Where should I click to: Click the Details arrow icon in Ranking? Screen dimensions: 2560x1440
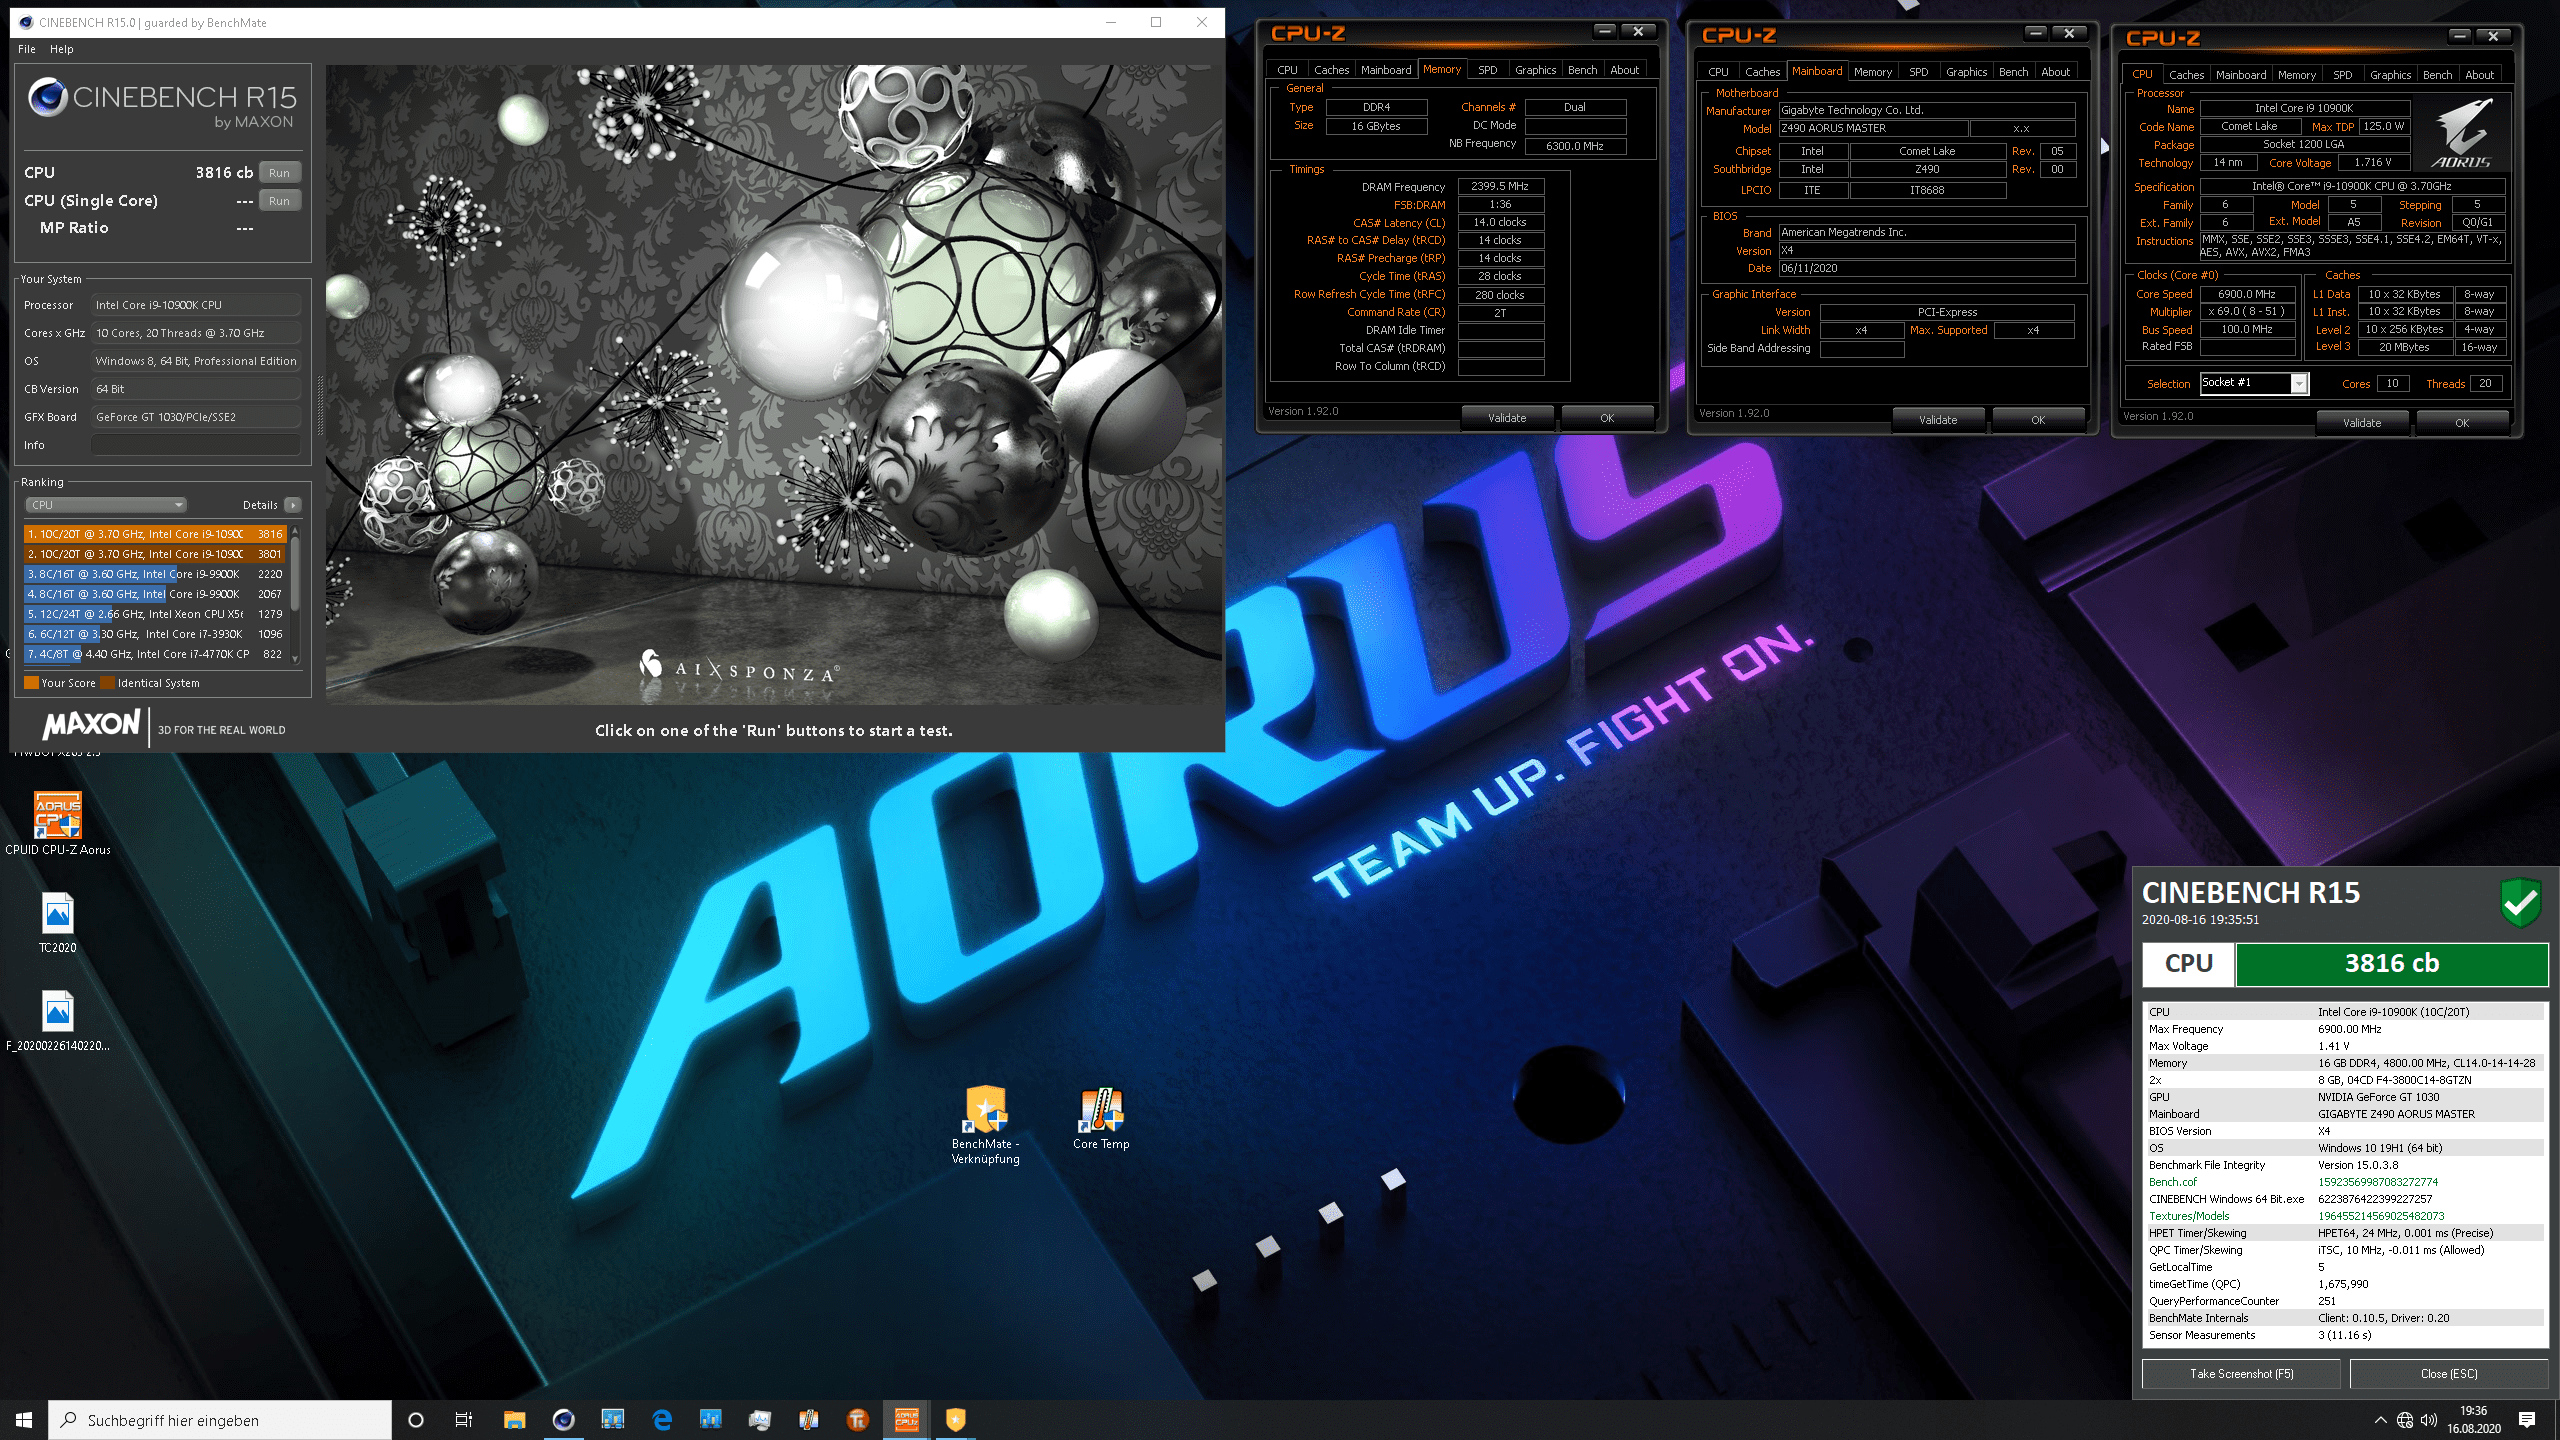coord(293,505)
